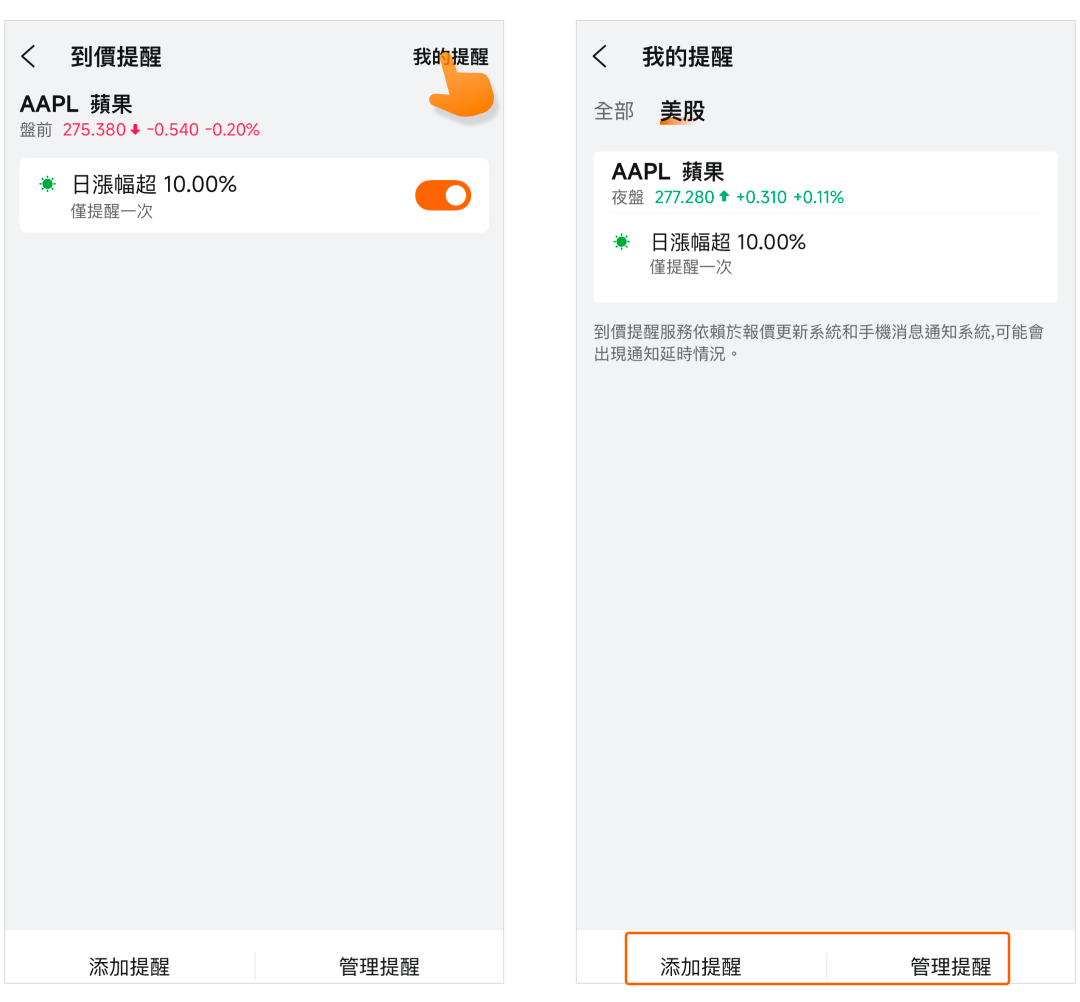Tap 添加提醒 on the 我的提醒 screen
The image size is (1080, 1002).
[700, 966]
